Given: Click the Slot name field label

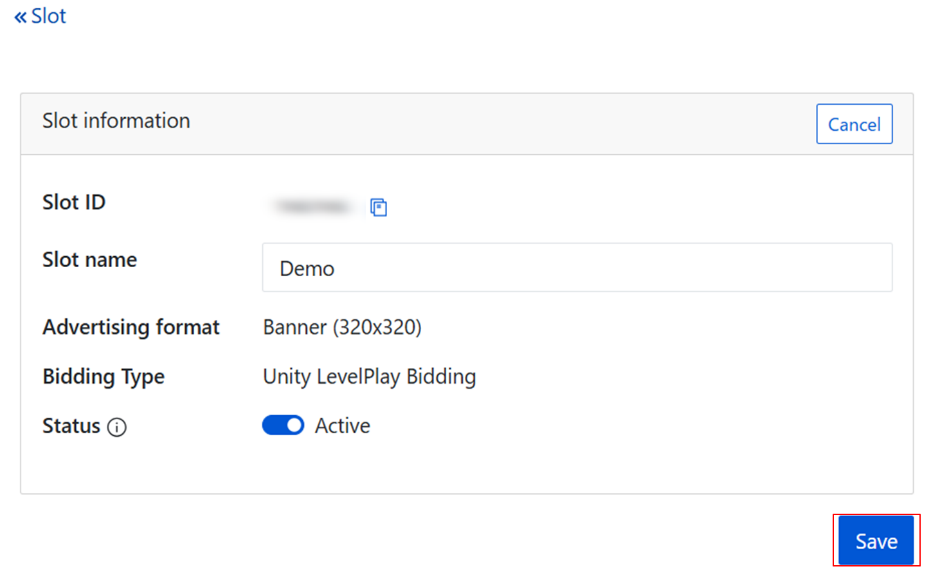Looking at the screenshot, I should click(x=90, y=260).
